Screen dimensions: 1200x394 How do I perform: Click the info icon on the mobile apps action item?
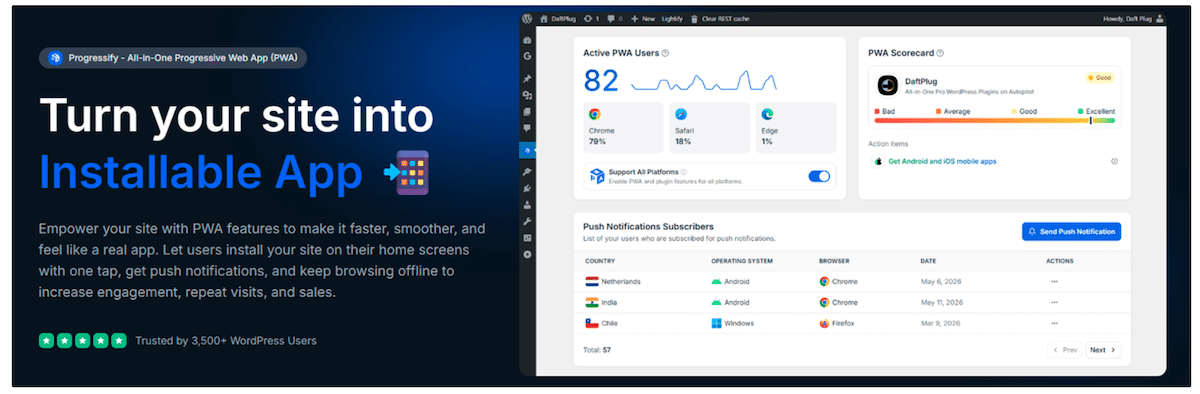tap(1114, 161)
